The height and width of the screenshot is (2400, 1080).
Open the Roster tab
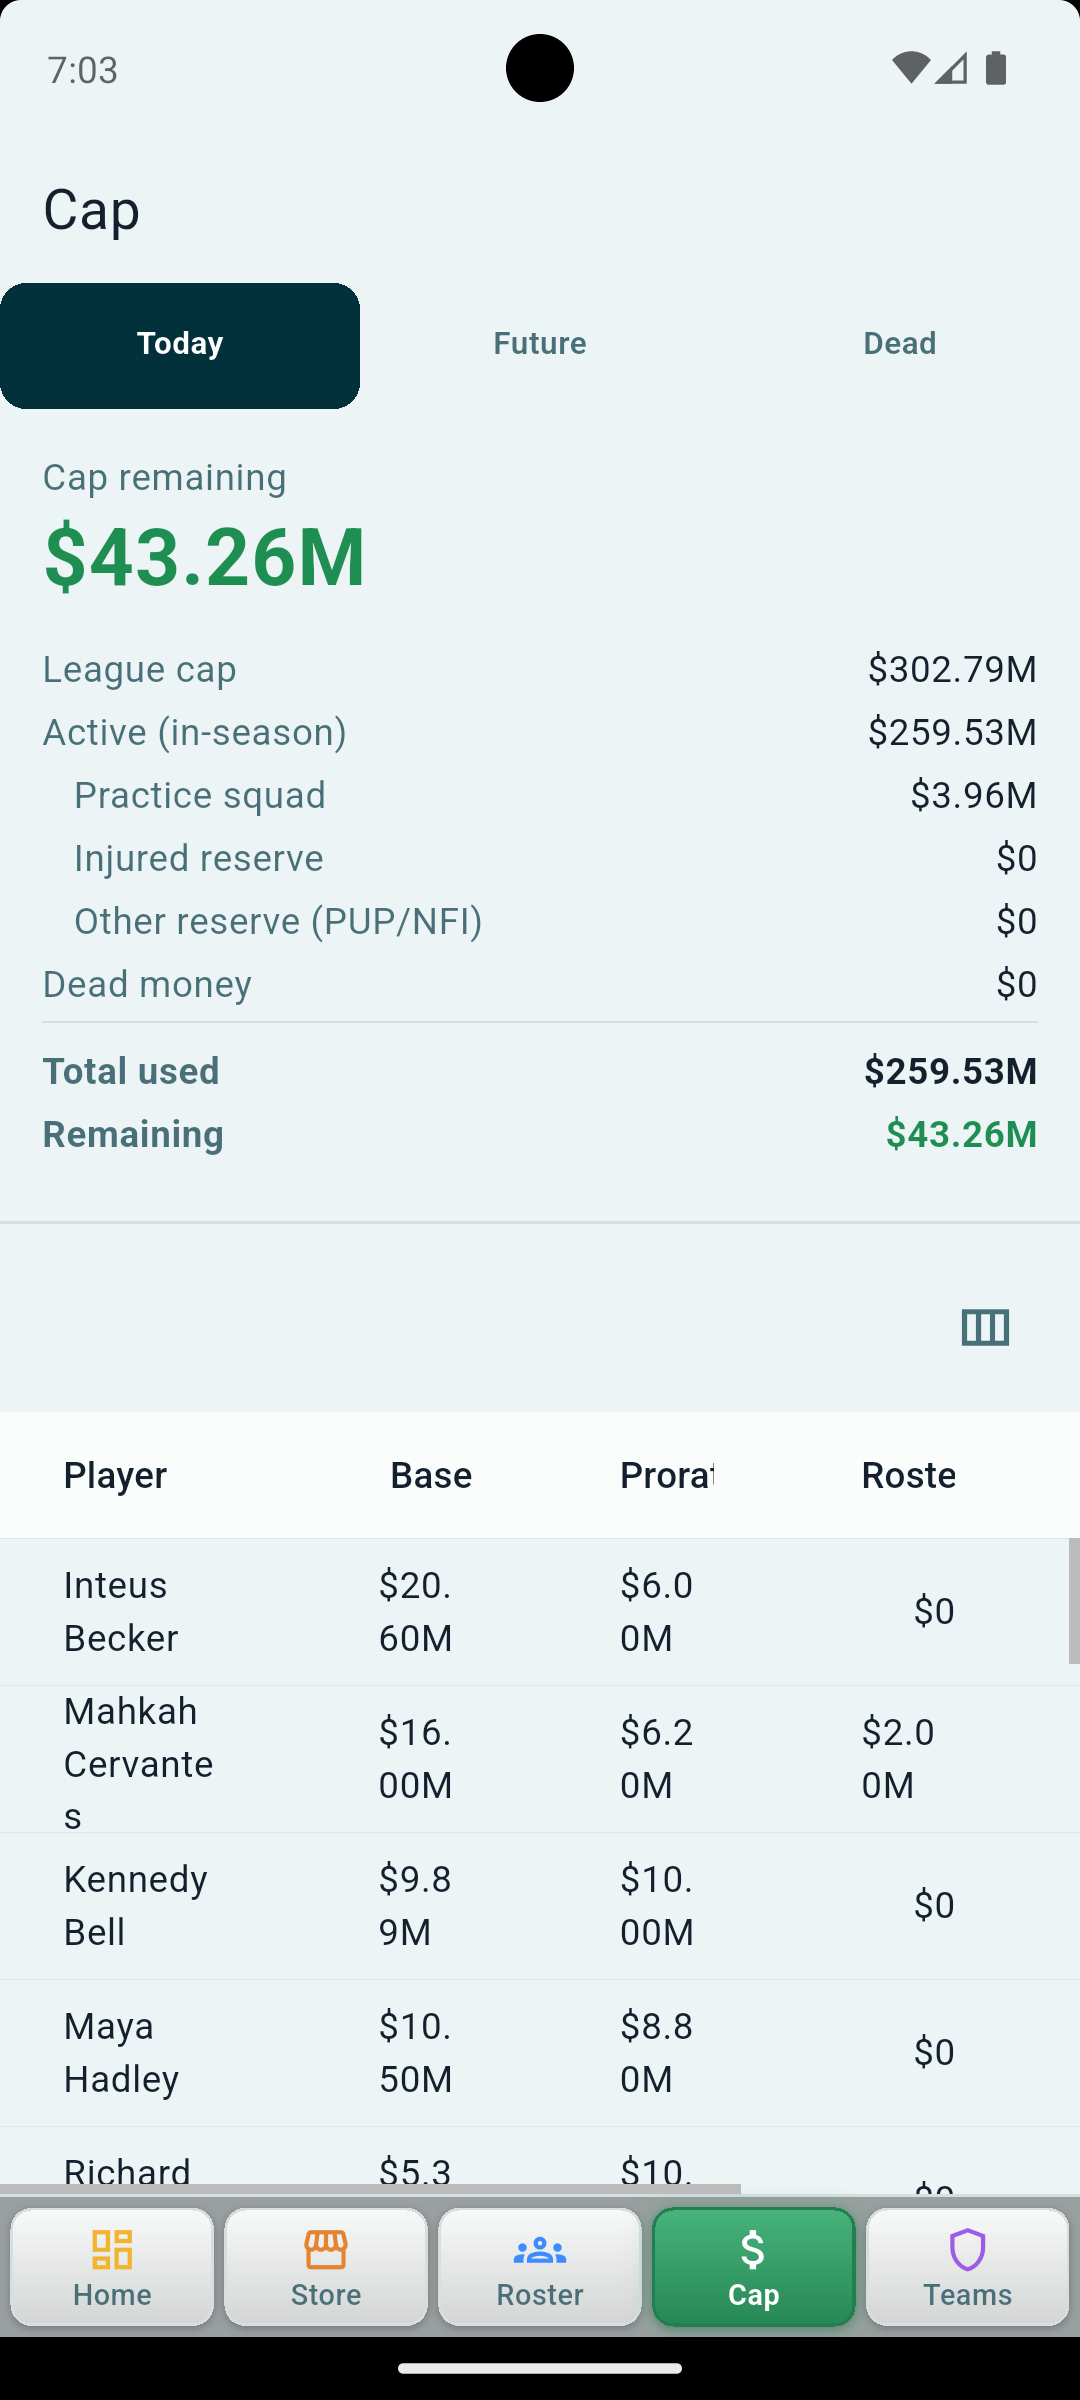[x=540, y=2267]
